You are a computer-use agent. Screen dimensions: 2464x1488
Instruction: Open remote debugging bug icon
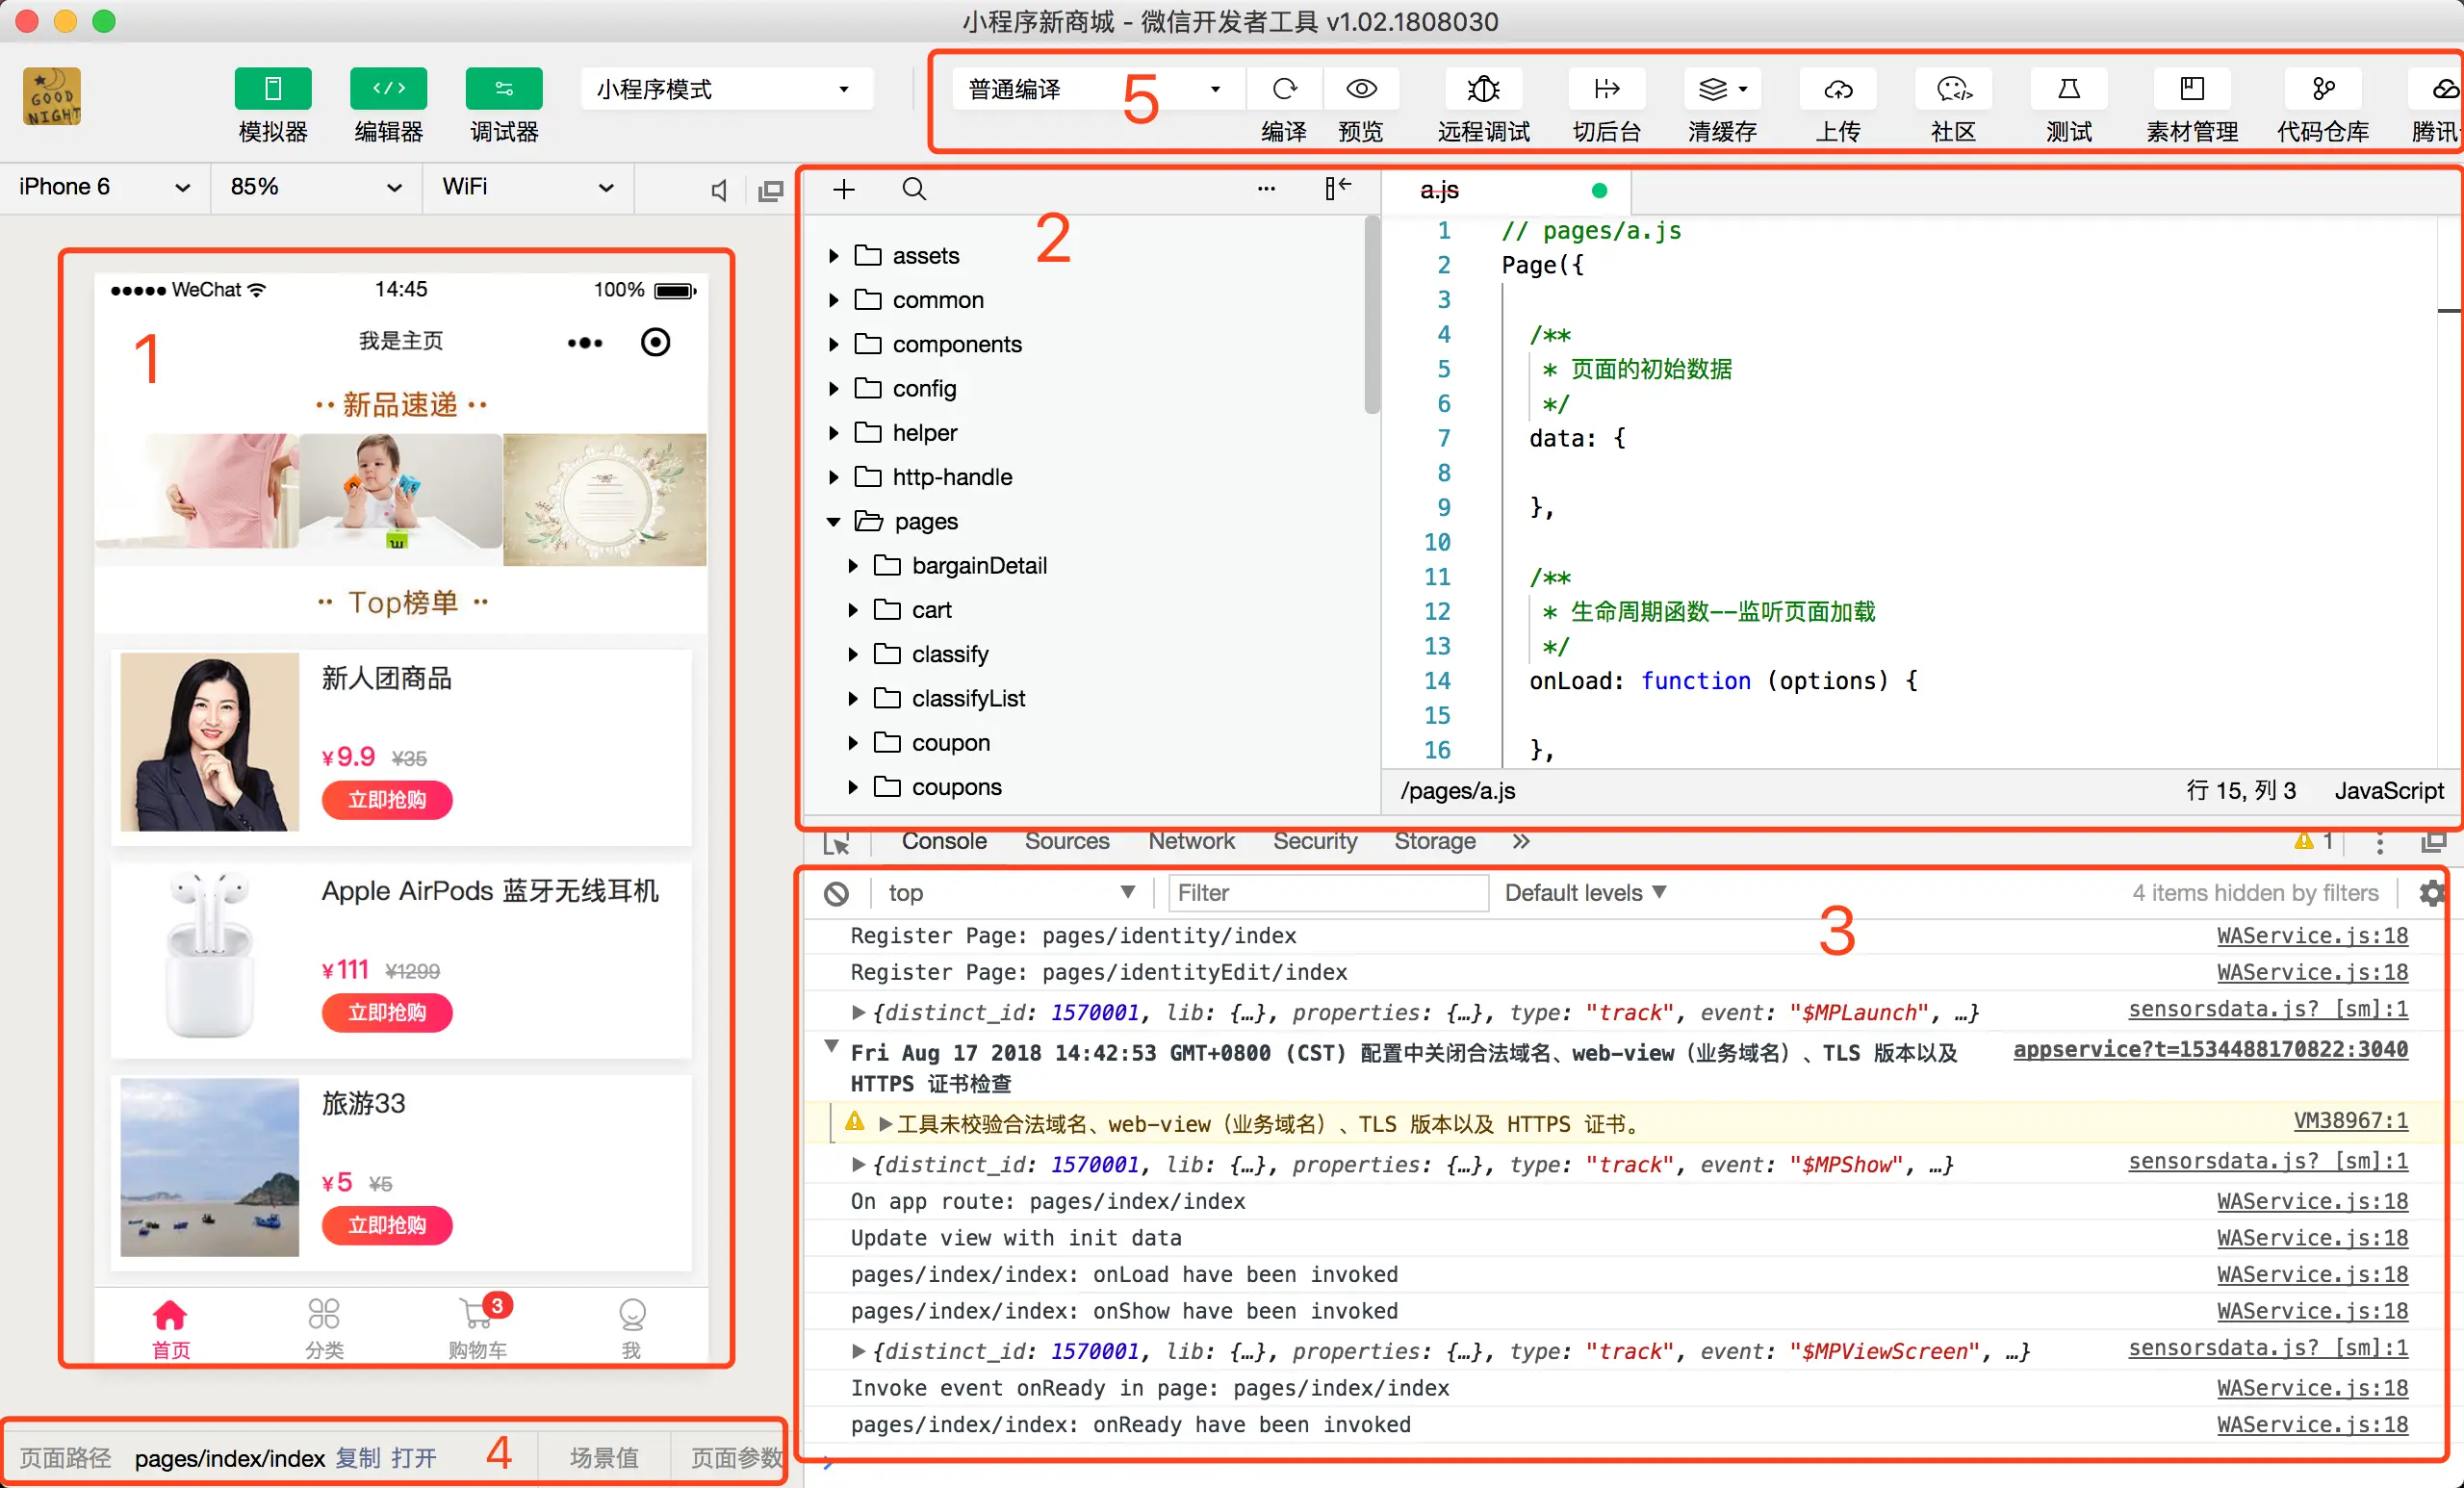1483,89
